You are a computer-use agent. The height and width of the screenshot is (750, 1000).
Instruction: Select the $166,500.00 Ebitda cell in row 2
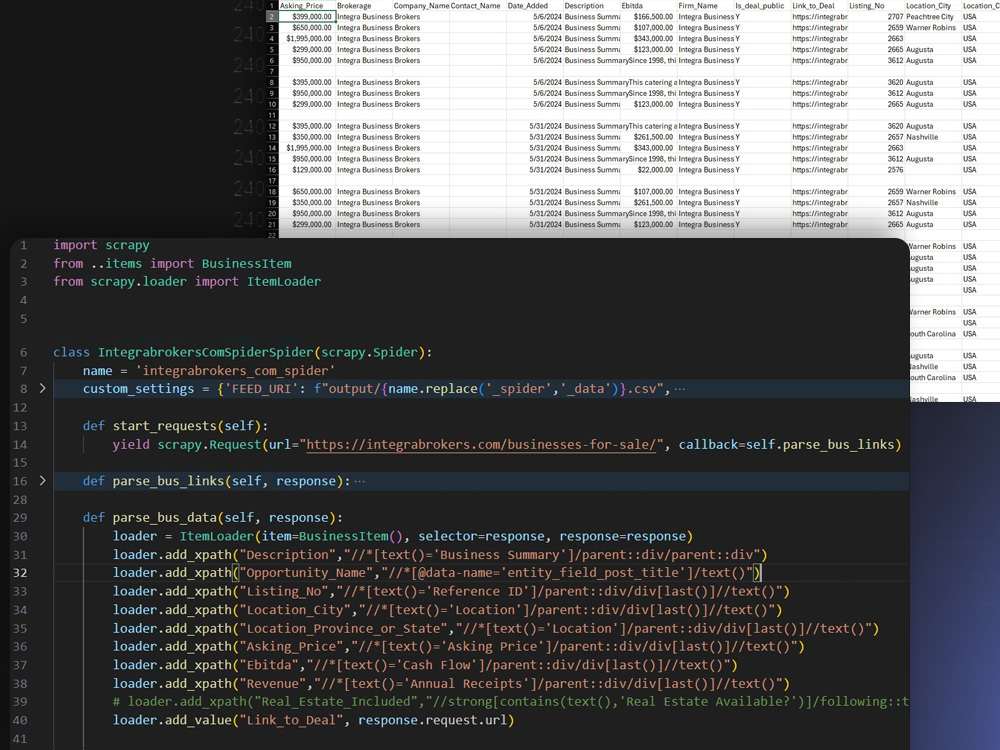click(x=649, y=17)
